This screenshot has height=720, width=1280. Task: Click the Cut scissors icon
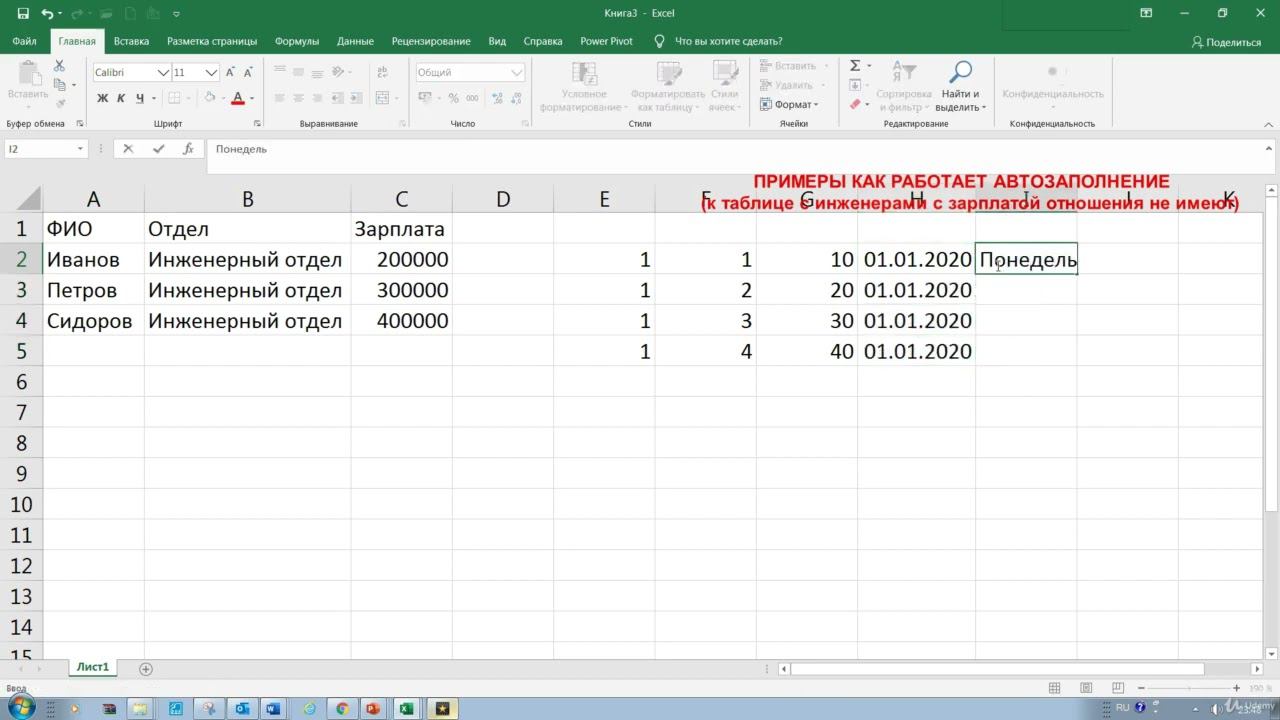click(x=59, y=66)
